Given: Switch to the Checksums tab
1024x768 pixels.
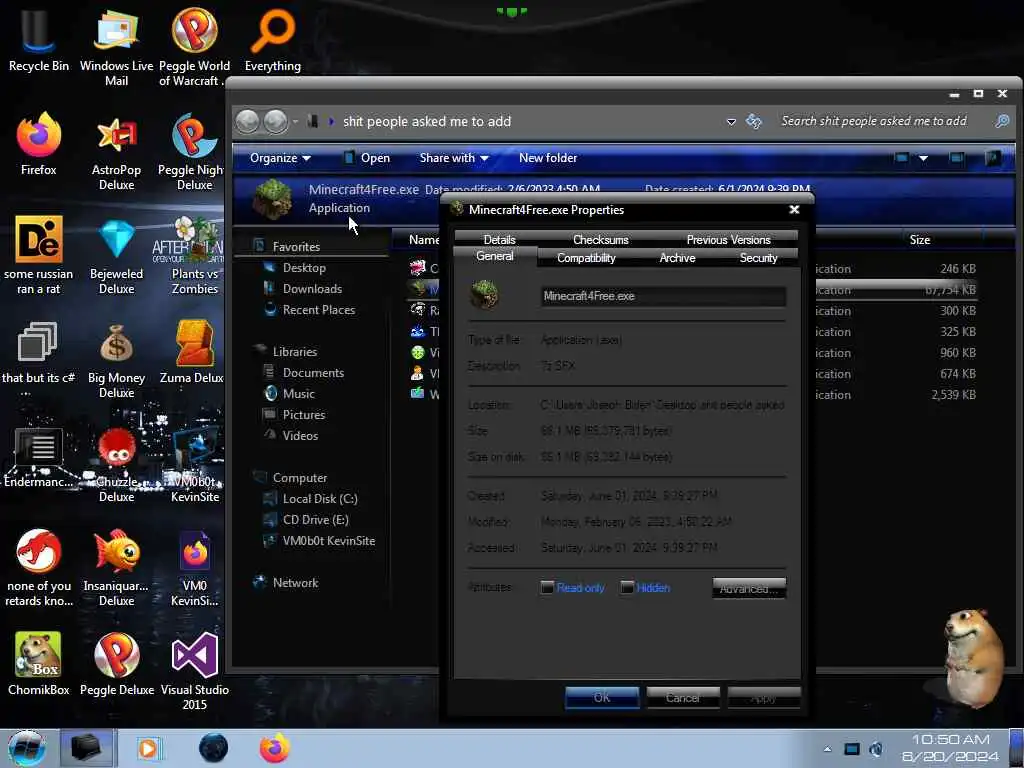Looking at the screenshot, I should 601,240.
